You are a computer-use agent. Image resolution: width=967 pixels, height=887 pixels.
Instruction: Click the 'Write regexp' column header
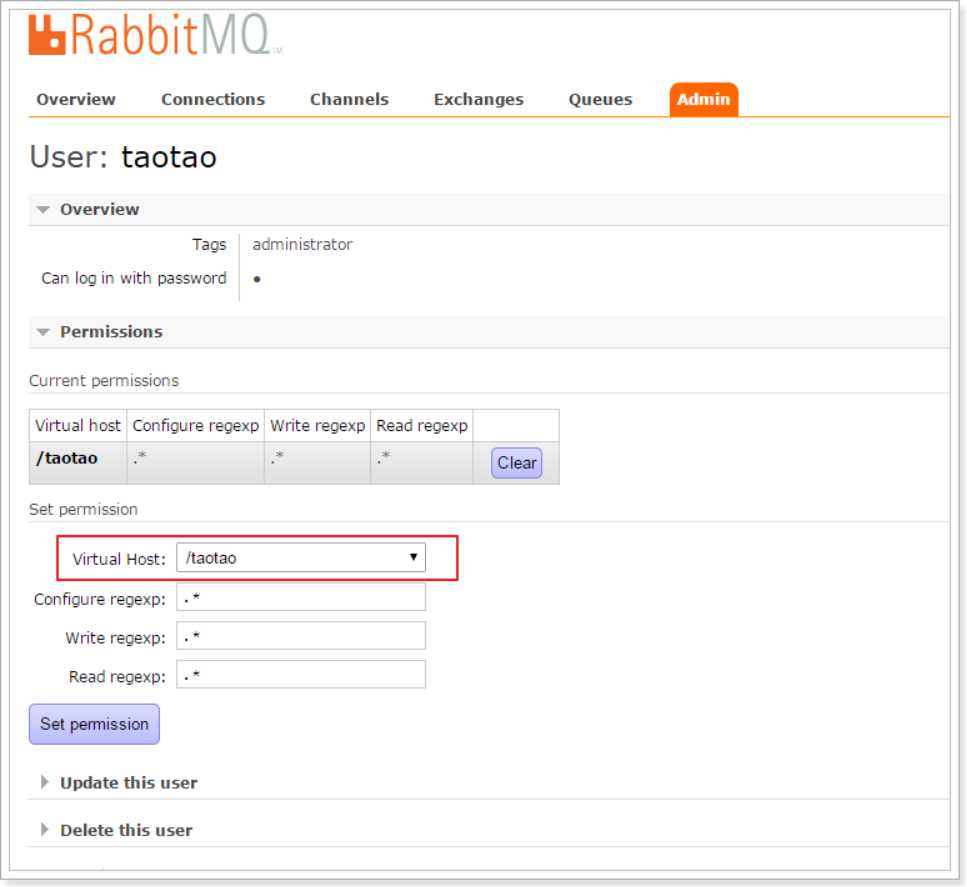318,426
